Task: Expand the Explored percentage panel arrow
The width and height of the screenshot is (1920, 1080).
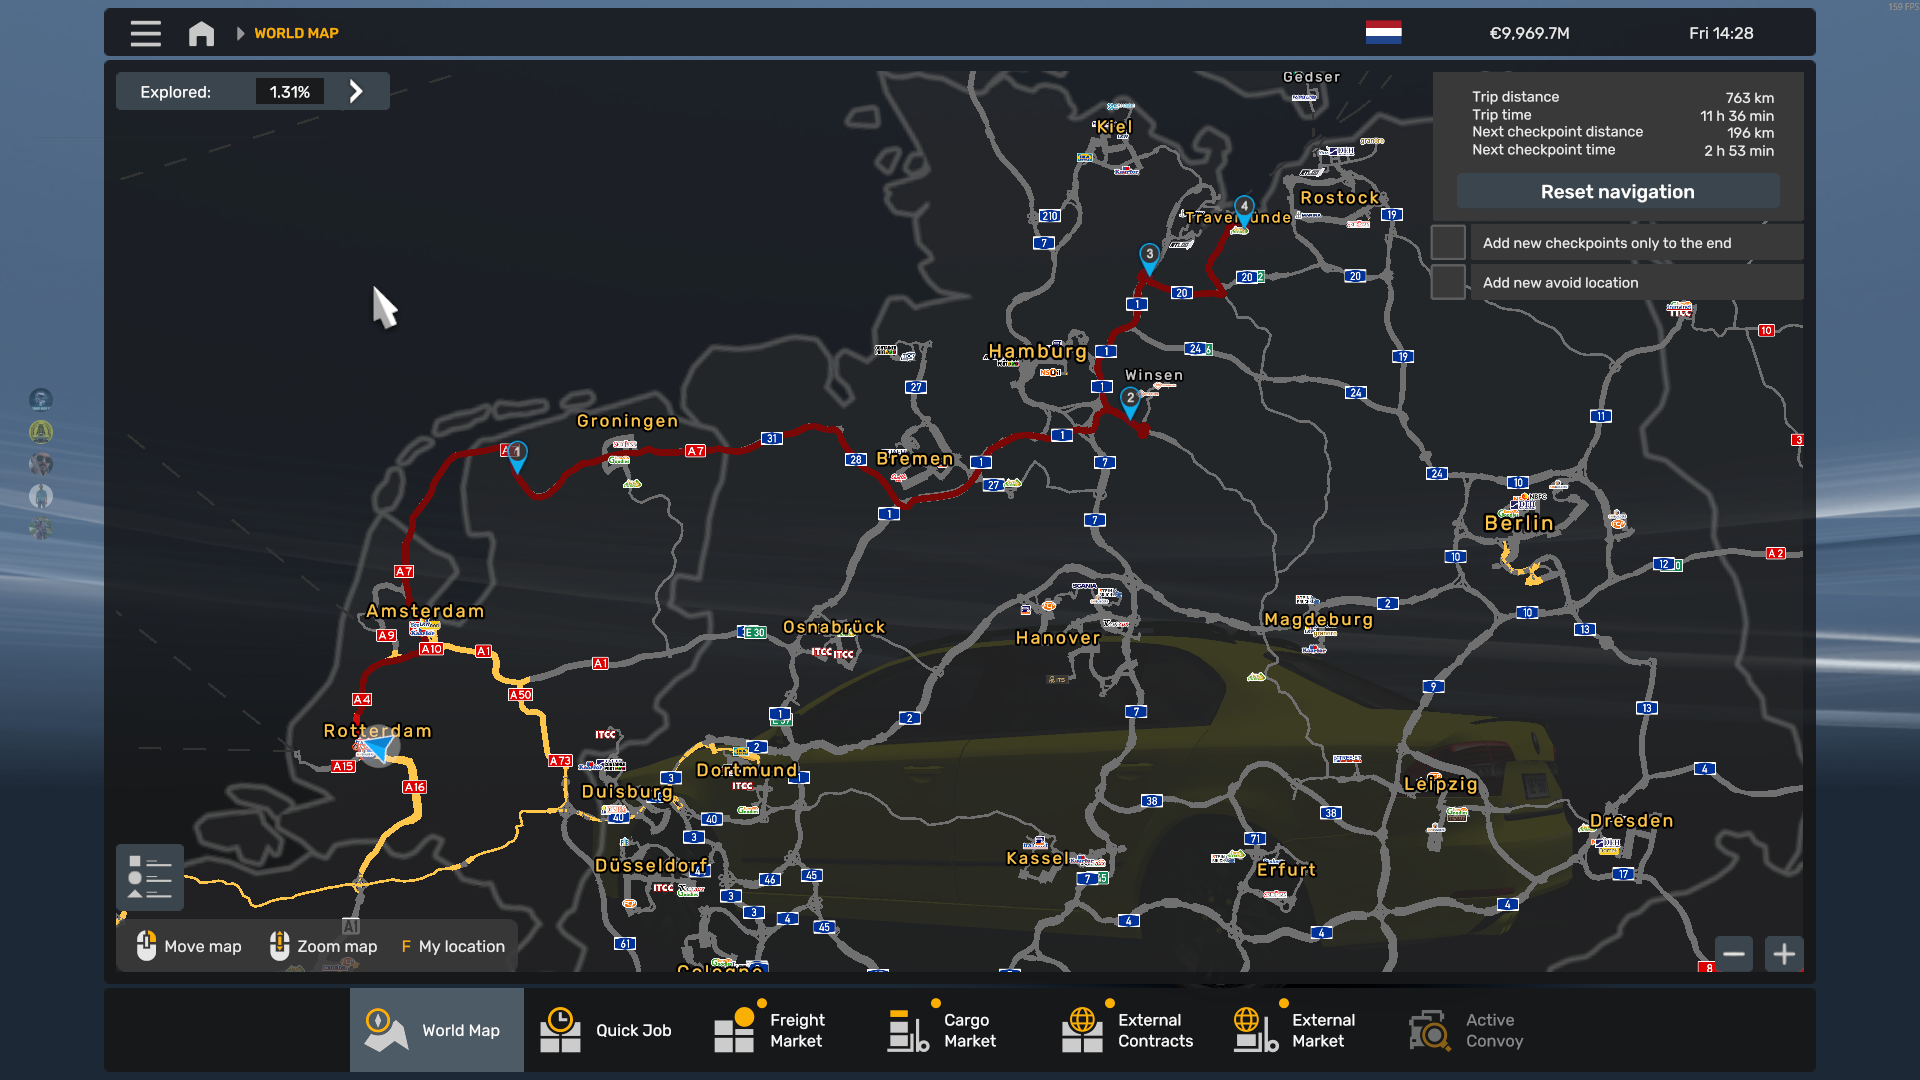Action: coord(356,91)
